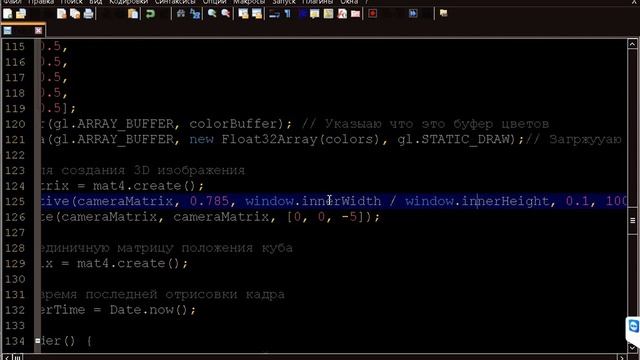Open the Макросы menu
This screenshot has width=640, height=360.
(x=249, y=2)
